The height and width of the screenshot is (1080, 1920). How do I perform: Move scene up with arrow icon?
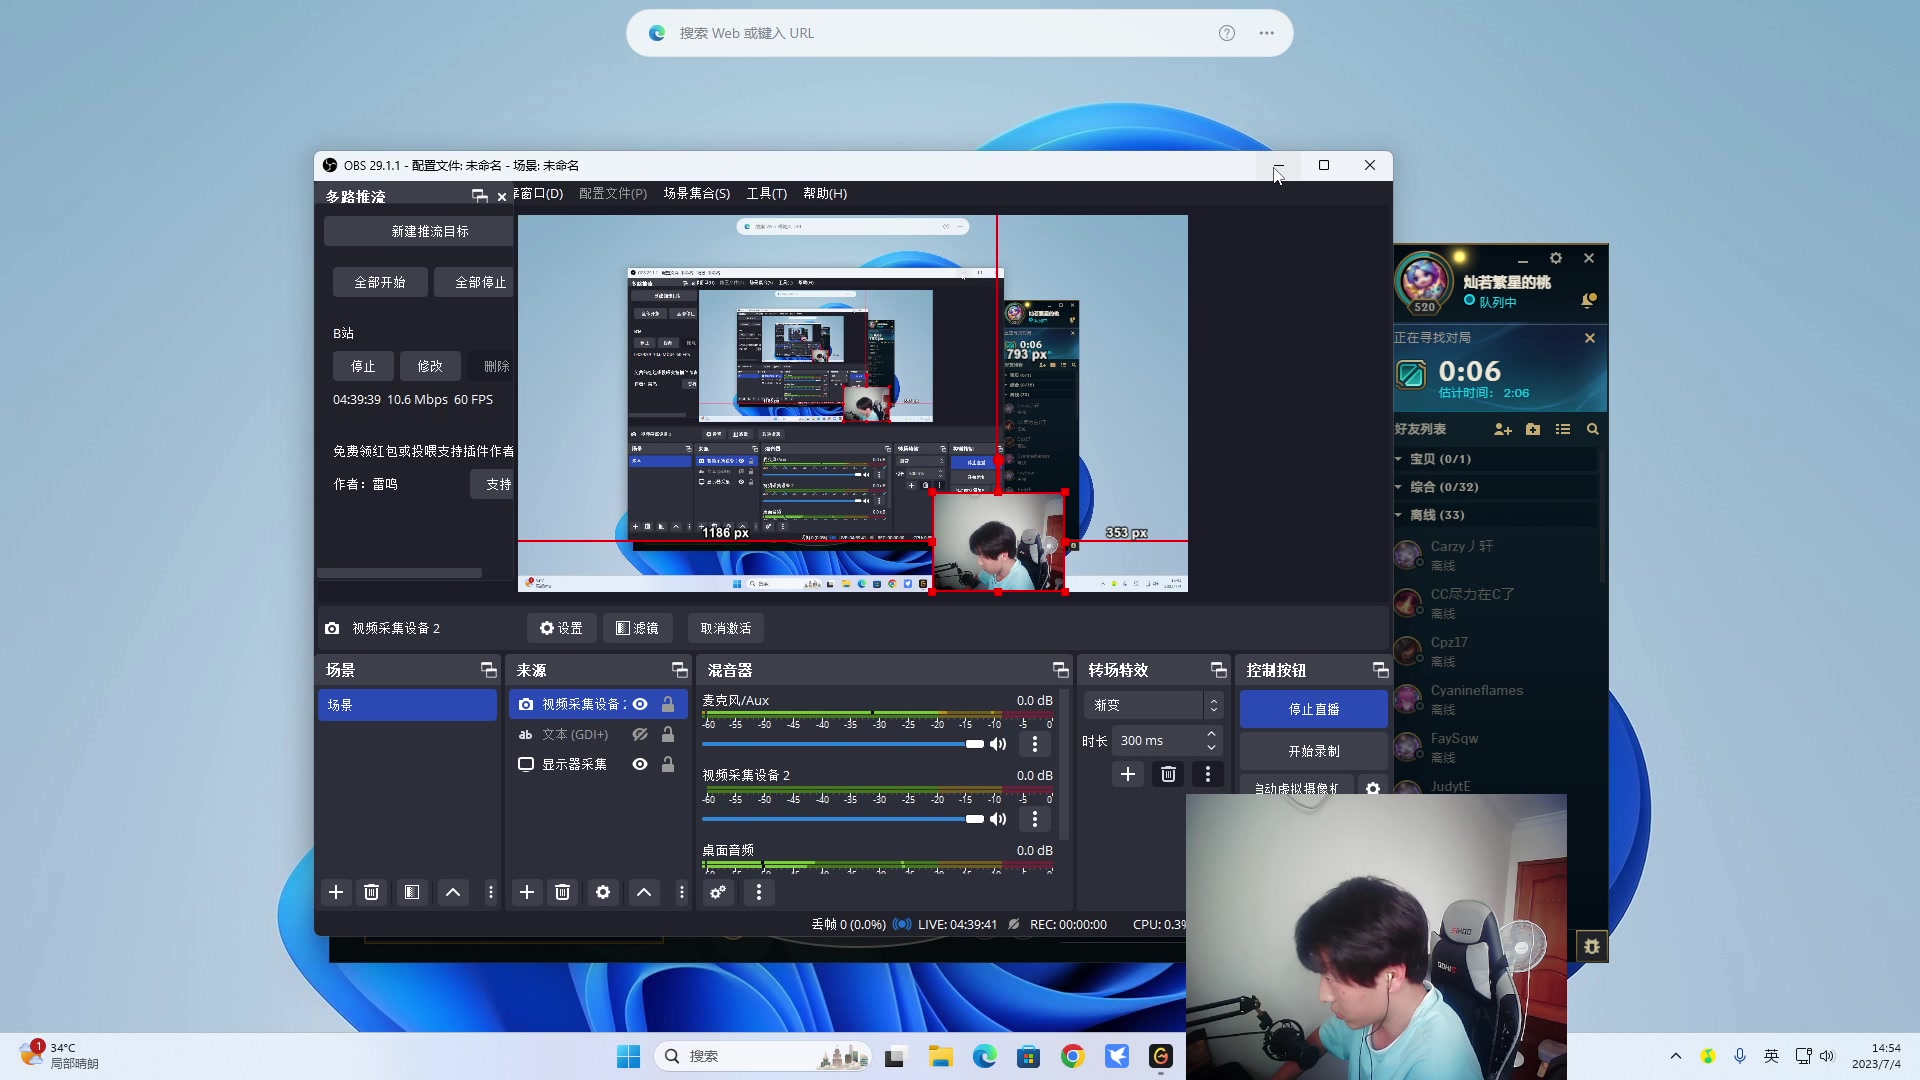point(453,892)
